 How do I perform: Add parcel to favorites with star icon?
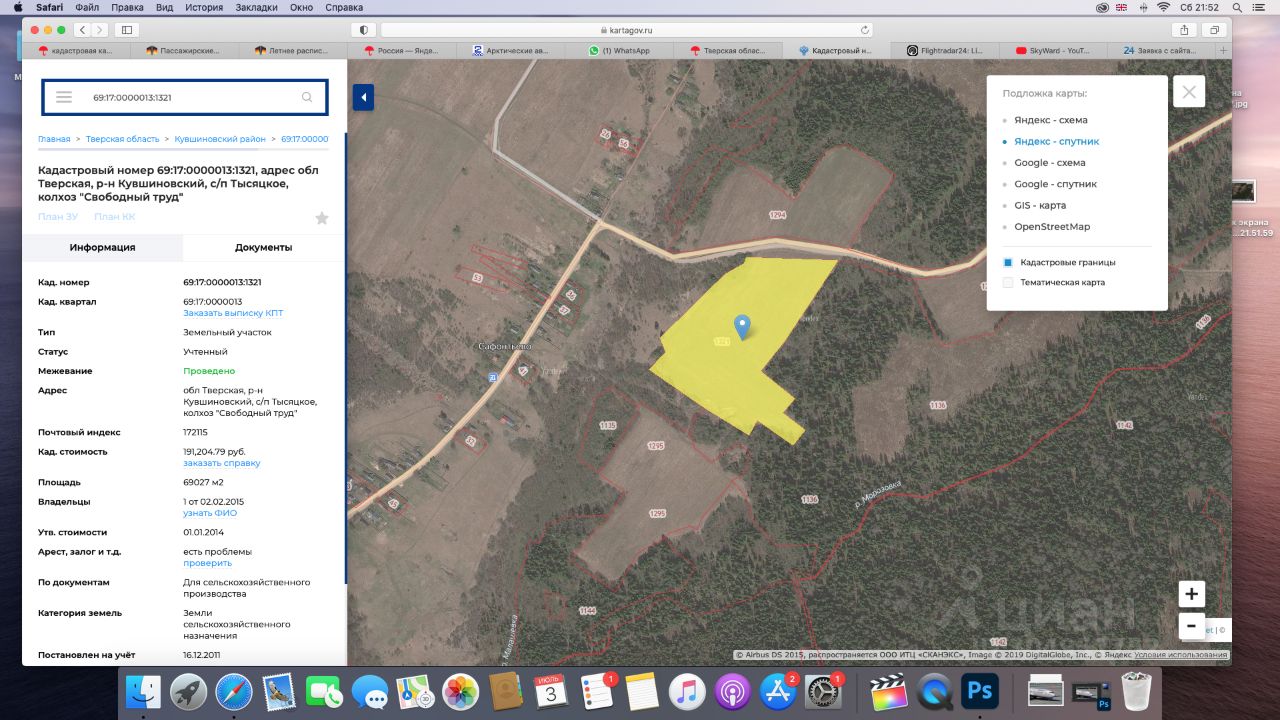pyautogui.click(x=321, y=218)
